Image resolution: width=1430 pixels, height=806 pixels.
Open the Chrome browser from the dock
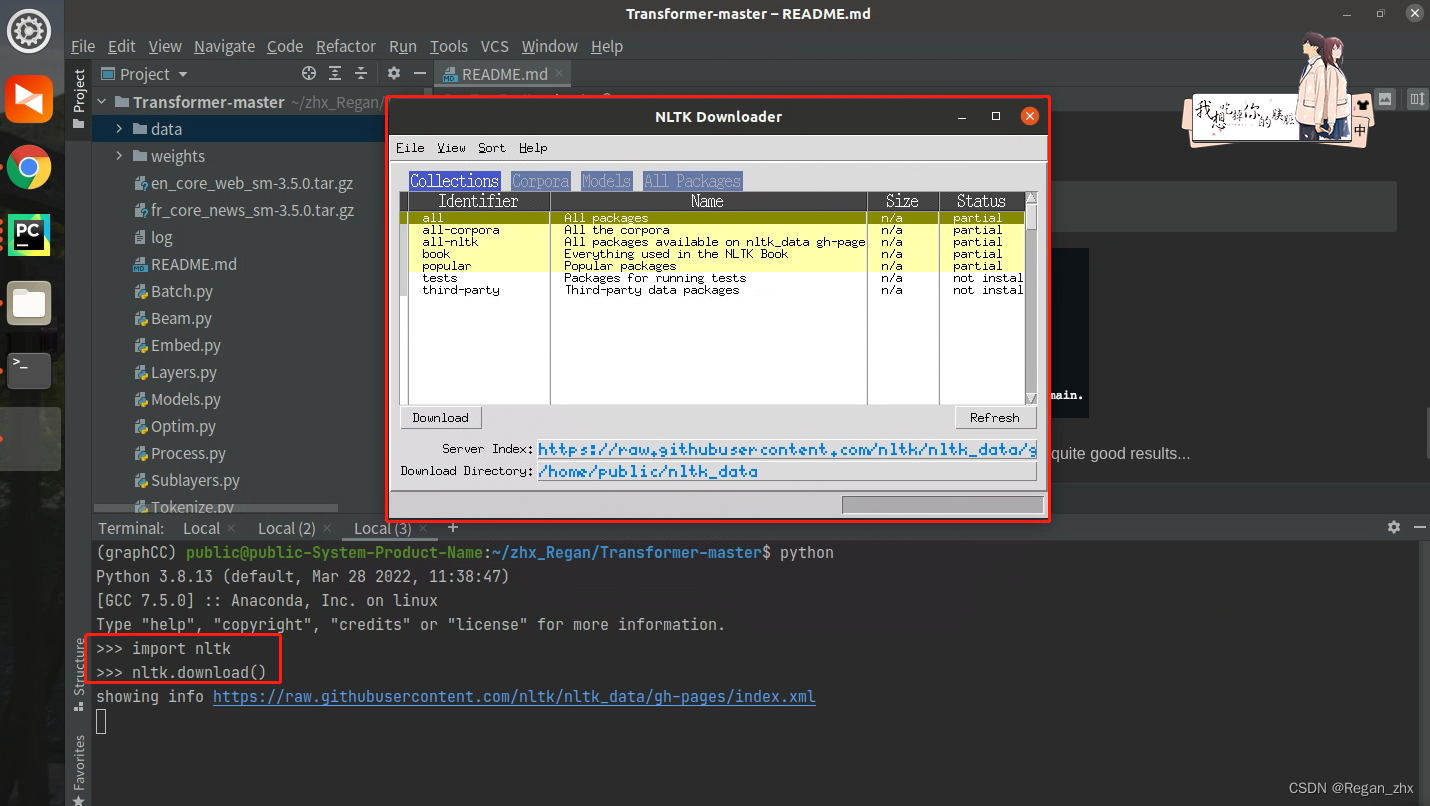click(29, 167)
